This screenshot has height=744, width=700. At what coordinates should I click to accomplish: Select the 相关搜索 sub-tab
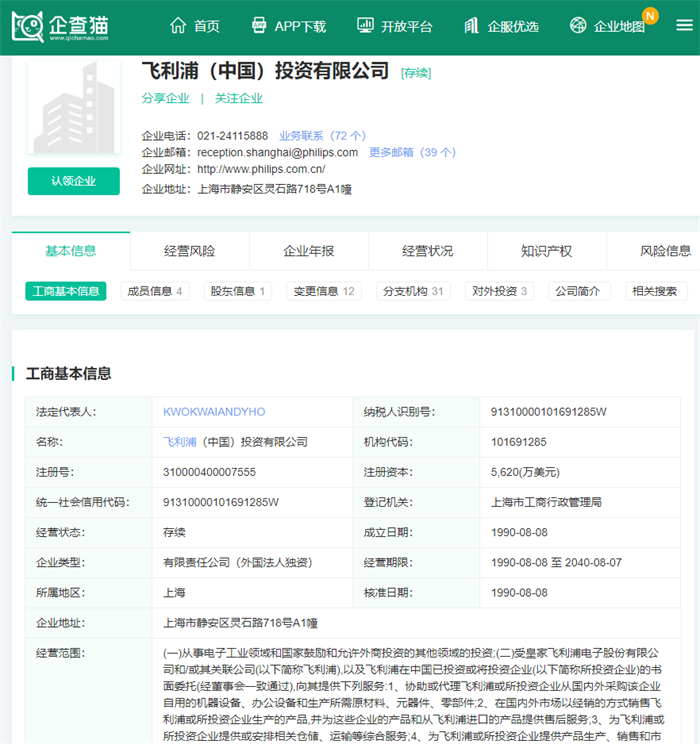coord(655,291)
